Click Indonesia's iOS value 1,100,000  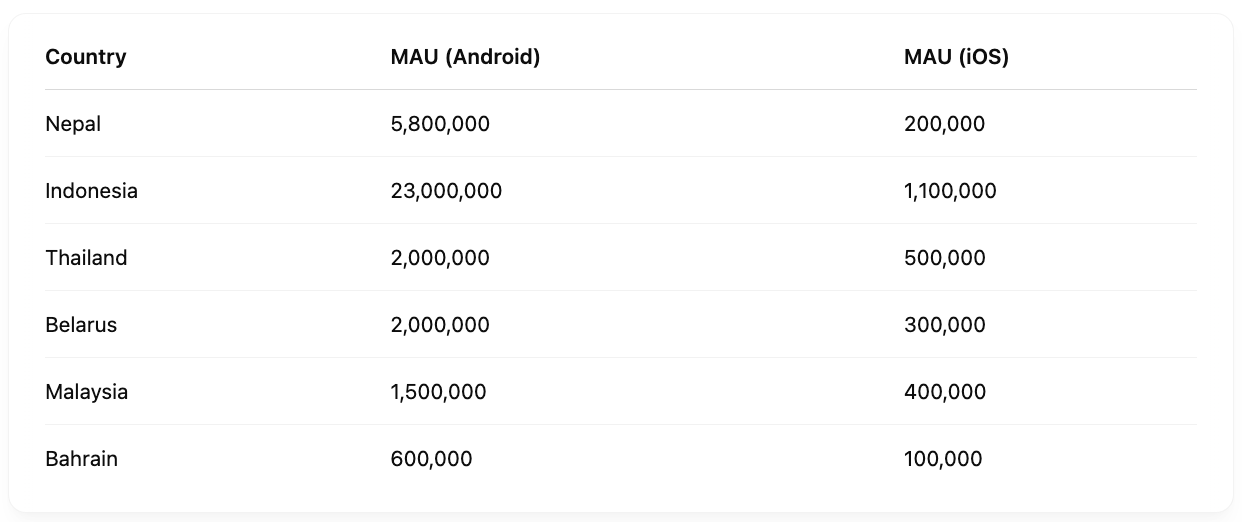[x=950, y=191]
